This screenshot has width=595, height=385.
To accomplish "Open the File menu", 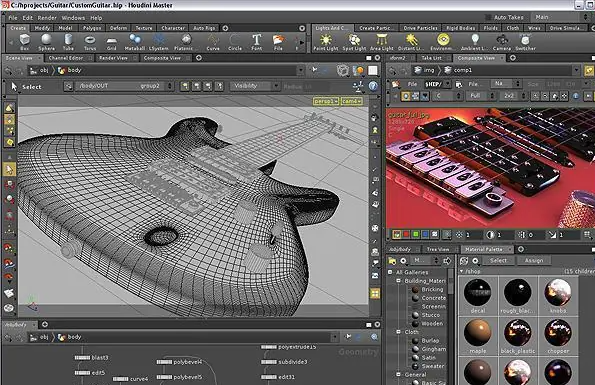I will click(x=13, y=18).
